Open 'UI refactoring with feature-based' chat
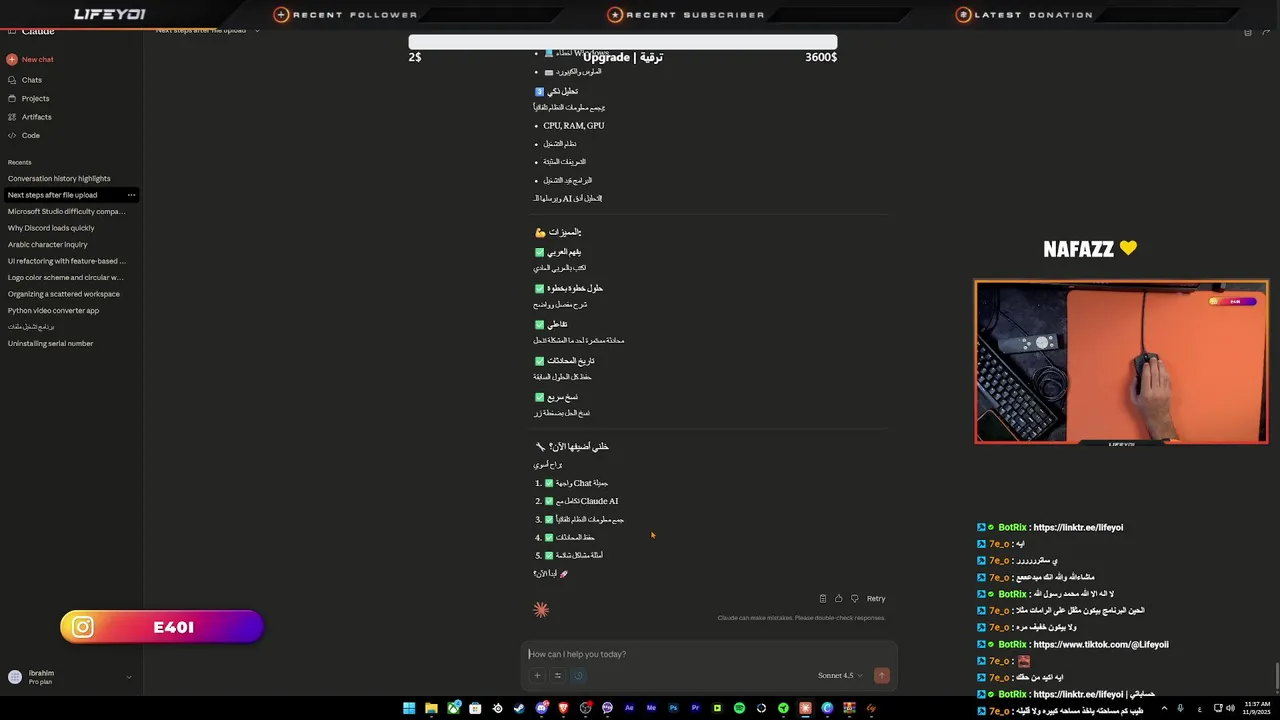 tap(66, 261)
